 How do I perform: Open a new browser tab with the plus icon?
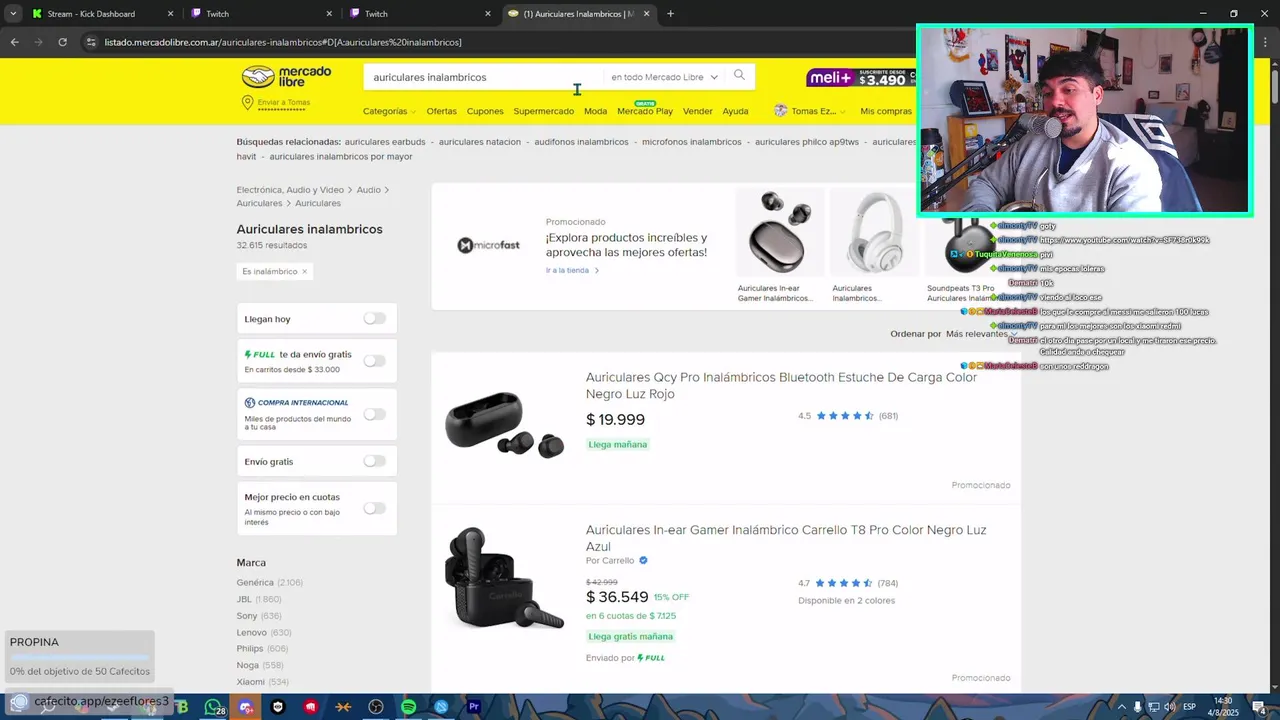tap(670, 14)
